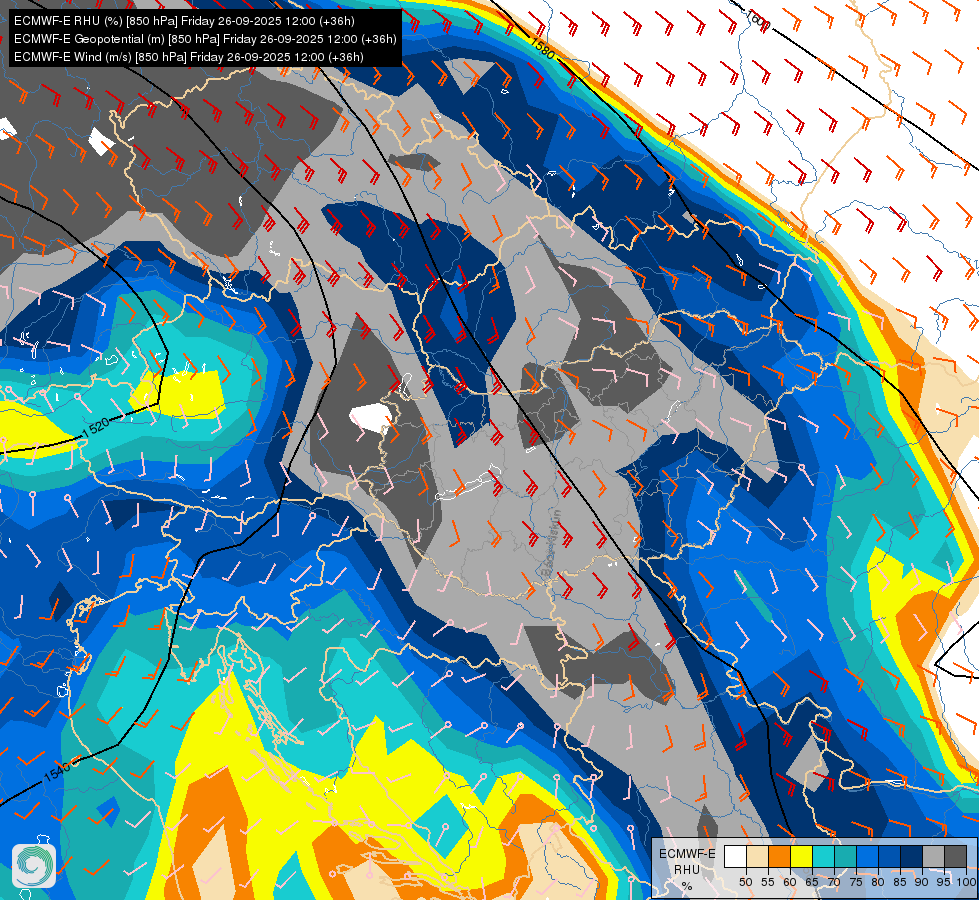Click the ECMWF-E Geopotential (m) title line

point(205,39)
